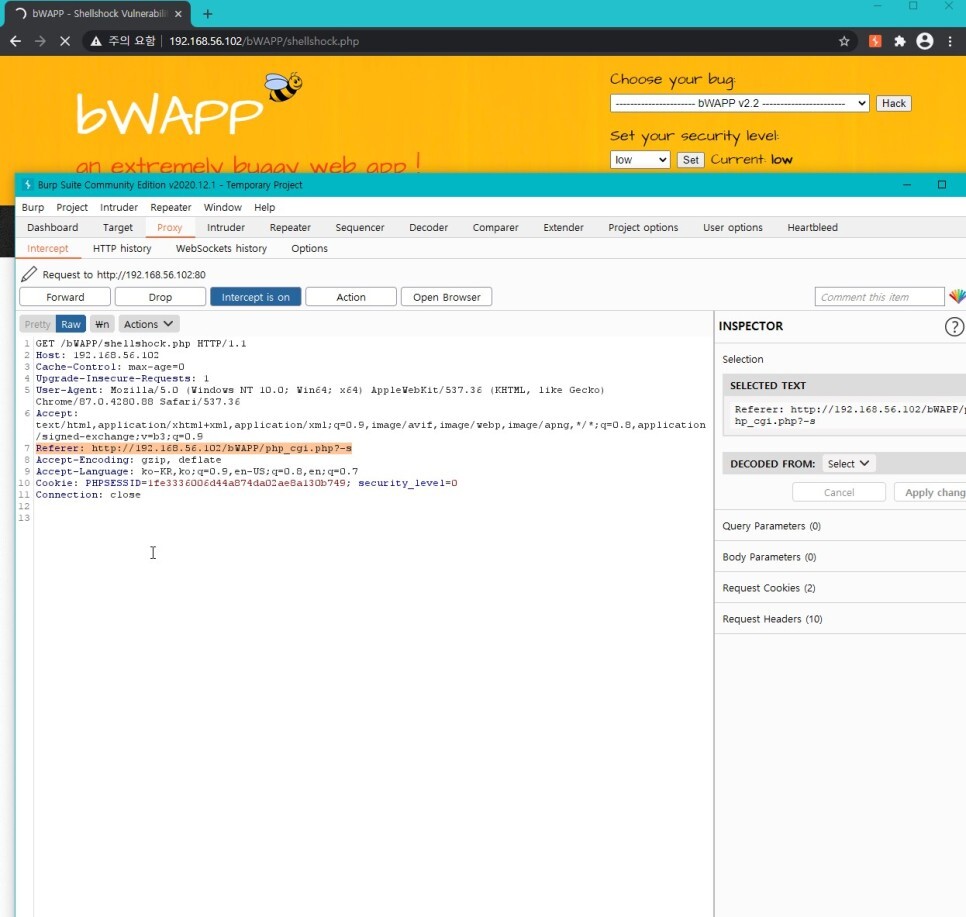The height and width of the screenshot is (917, 966).
Task: Open Chrome profile avatar
Action: (925, 41)
